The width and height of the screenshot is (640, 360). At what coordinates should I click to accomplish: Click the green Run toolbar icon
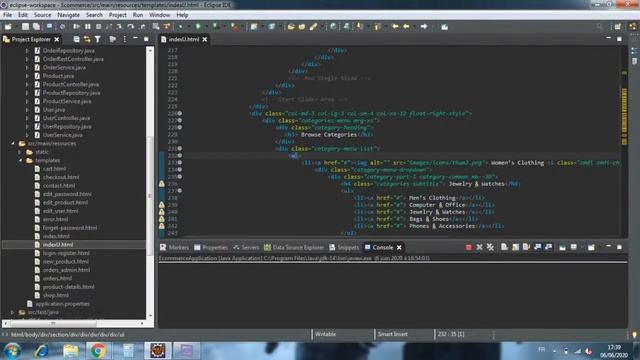198,27
